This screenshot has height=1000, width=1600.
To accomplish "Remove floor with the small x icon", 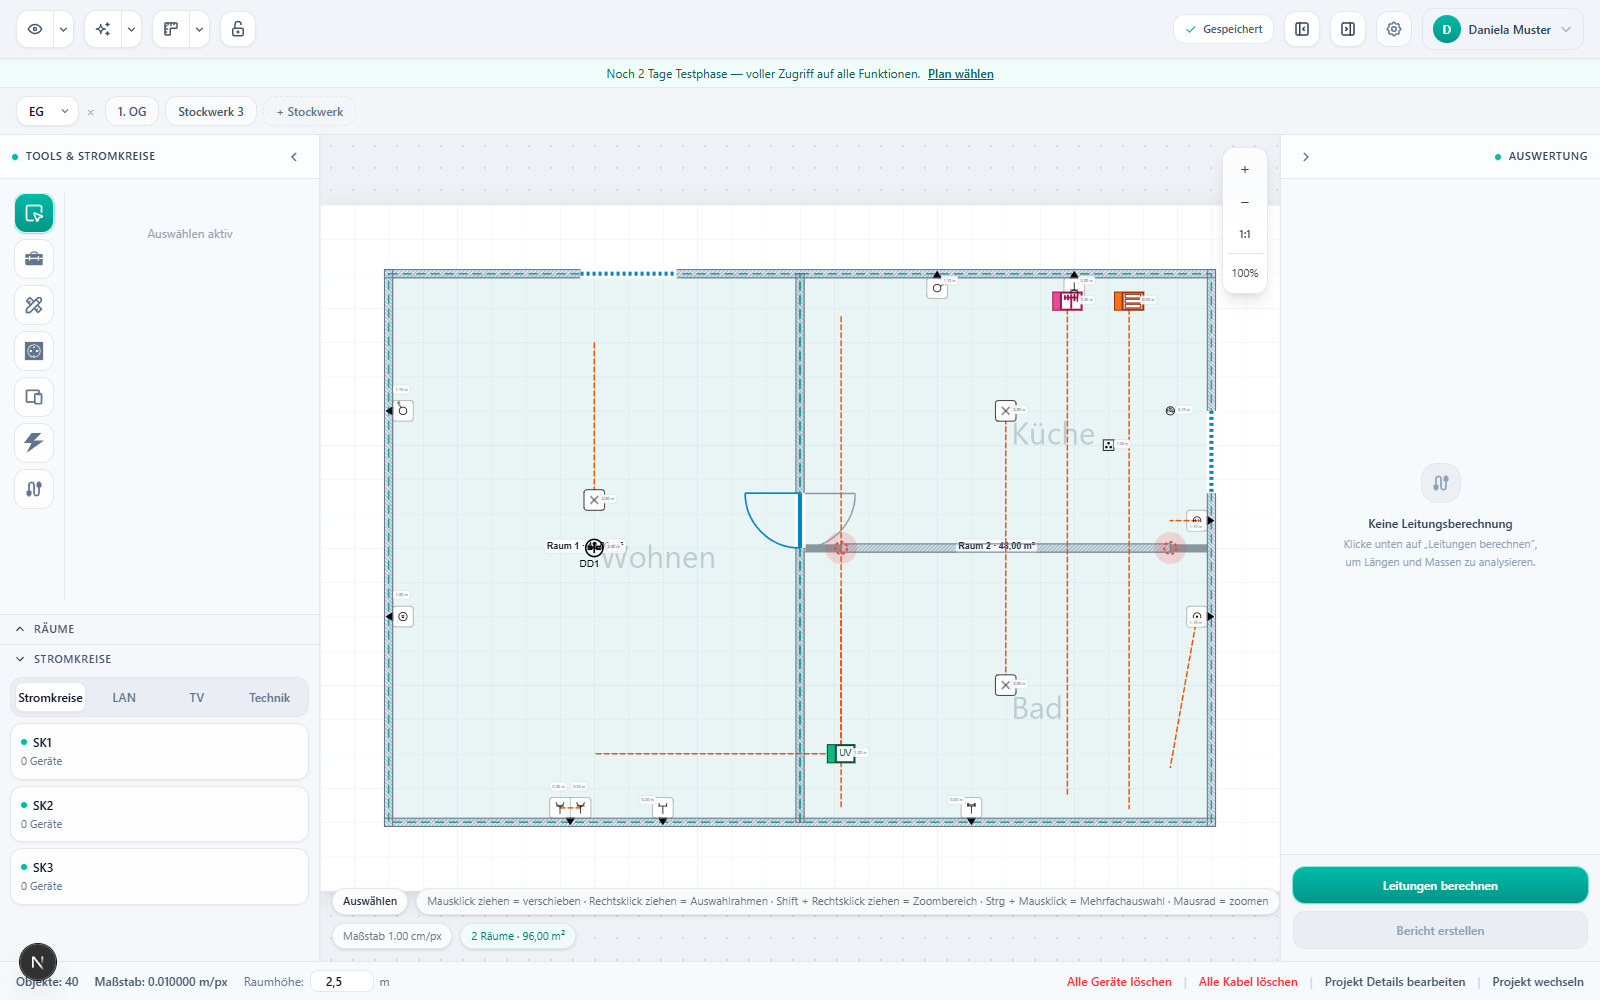I will [91, 112].
